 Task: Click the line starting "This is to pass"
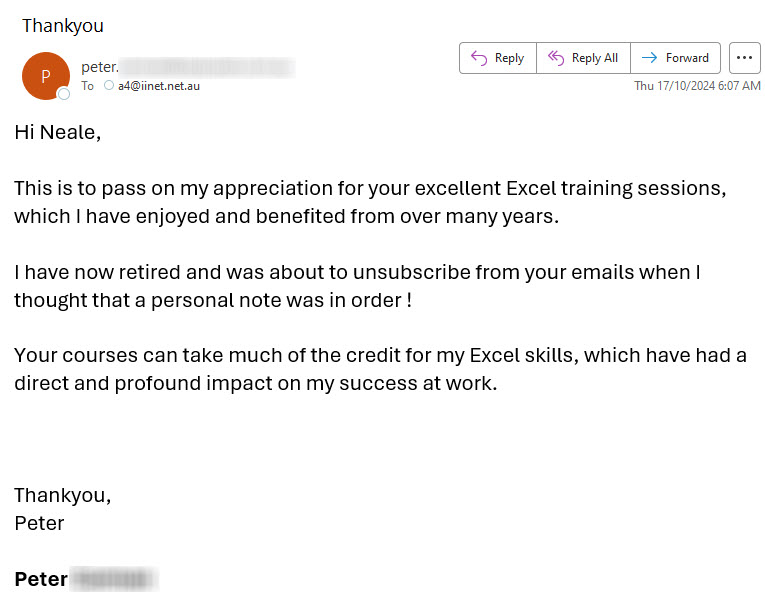click(370, 188)
